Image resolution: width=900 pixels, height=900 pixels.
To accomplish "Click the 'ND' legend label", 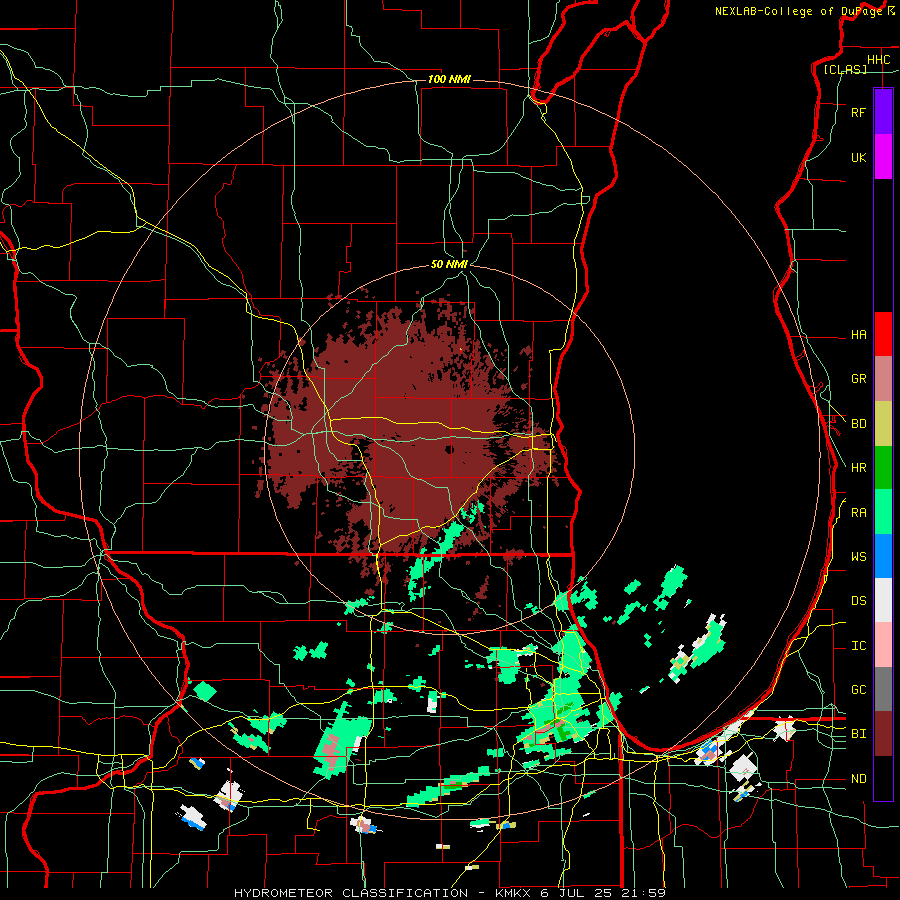I will tap(858, 779).
